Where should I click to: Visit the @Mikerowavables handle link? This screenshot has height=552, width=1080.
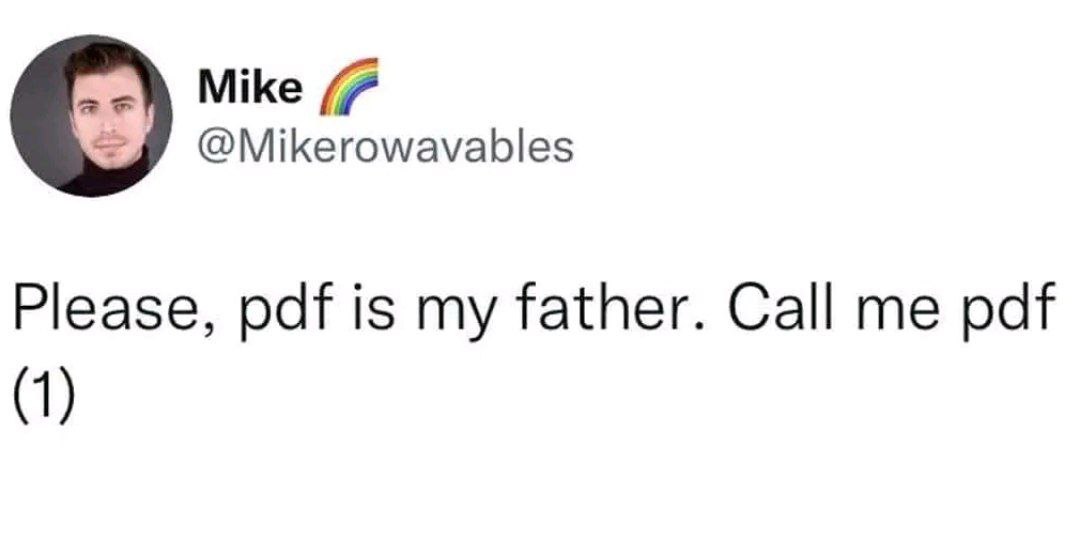click(386, 146)
